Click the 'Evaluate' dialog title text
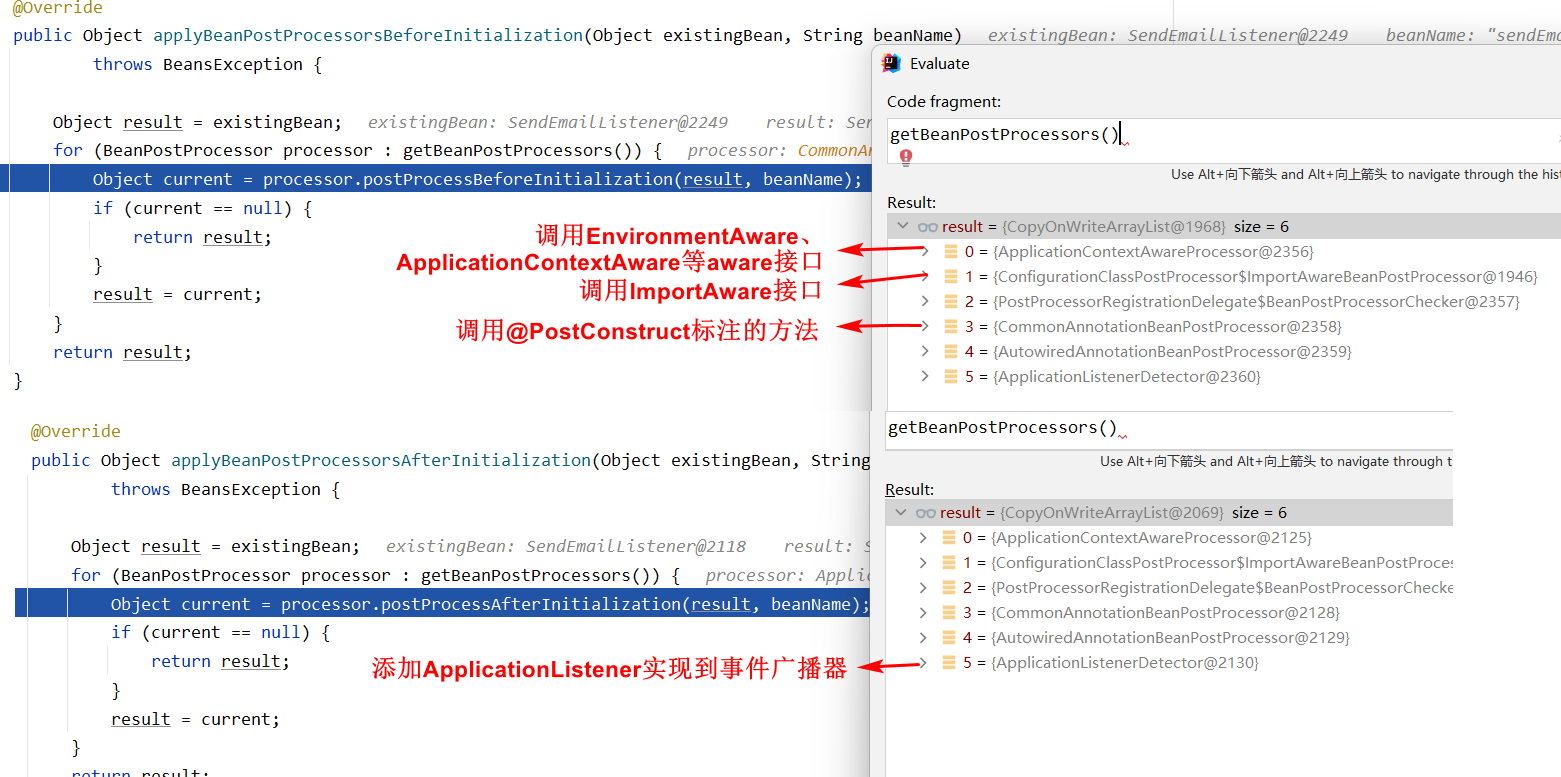Image resolution: width=1561 pixels, height=777 pixels. coord(939,63)
